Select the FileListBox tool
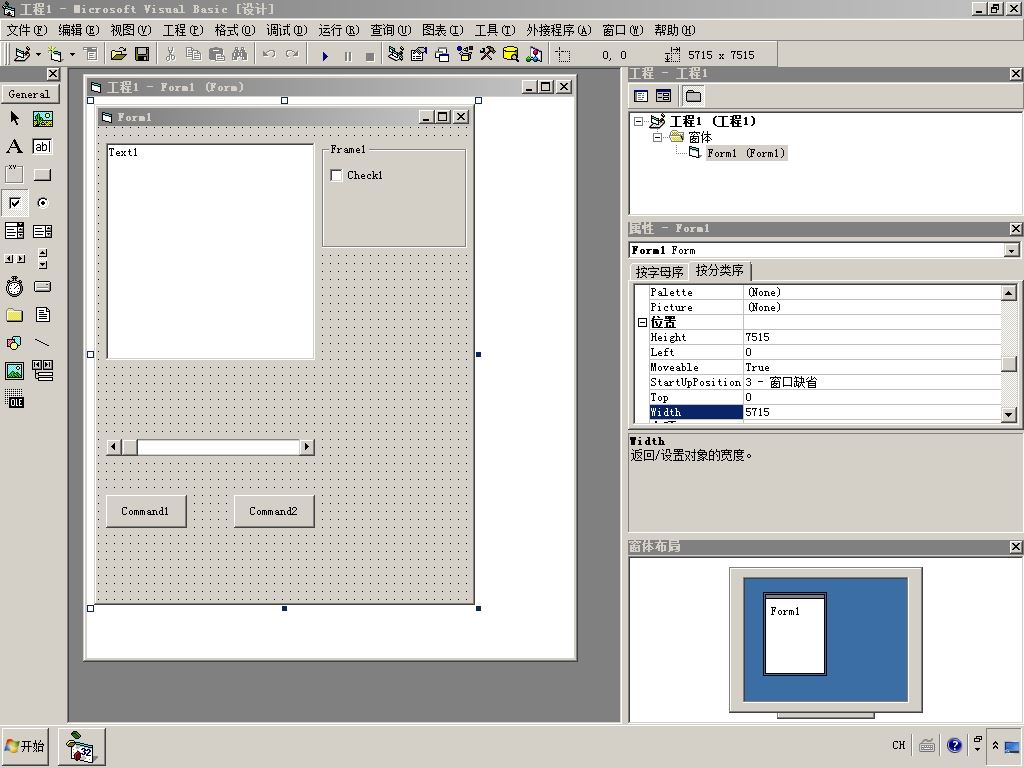The image size is (1024, 768). 42,315
